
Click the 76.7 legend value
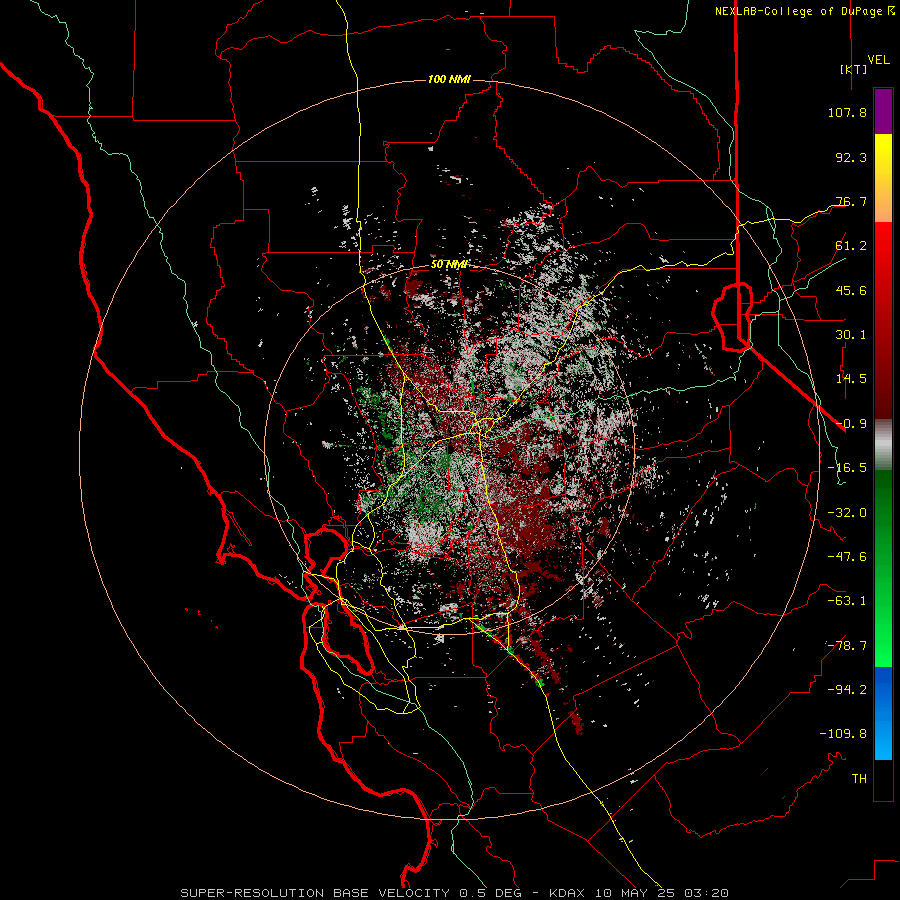(851, 201)
